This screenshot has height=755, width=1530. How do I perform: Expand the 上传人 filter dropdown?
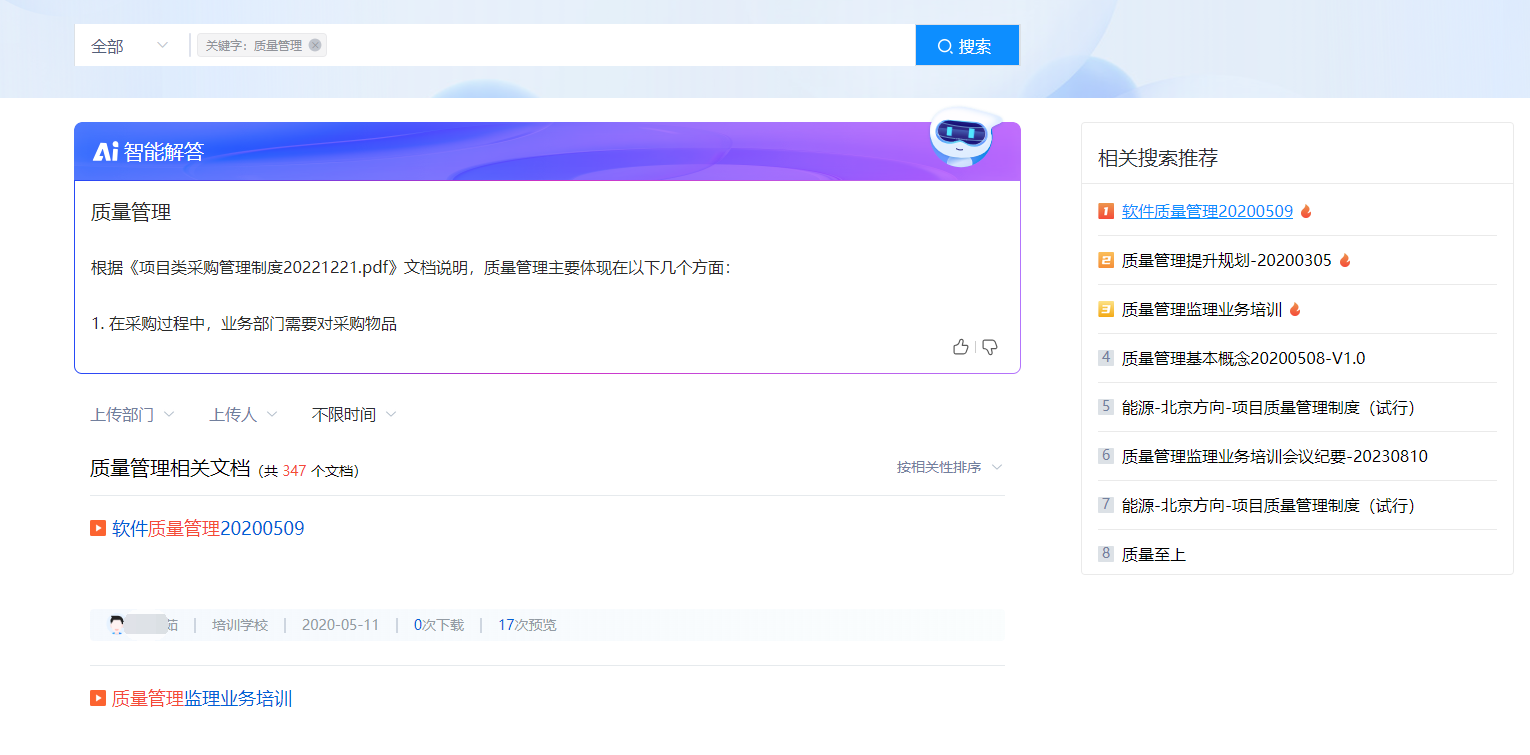[x=243, y=413]
